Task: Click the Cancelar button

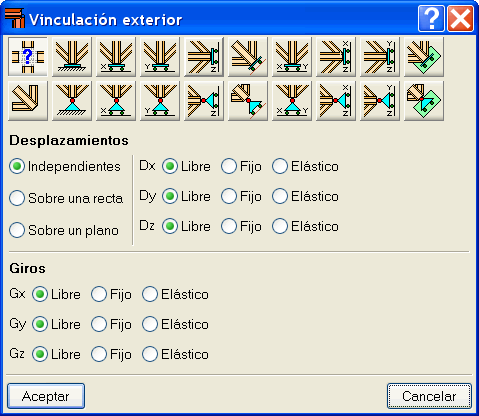Action: pos(429,396)
